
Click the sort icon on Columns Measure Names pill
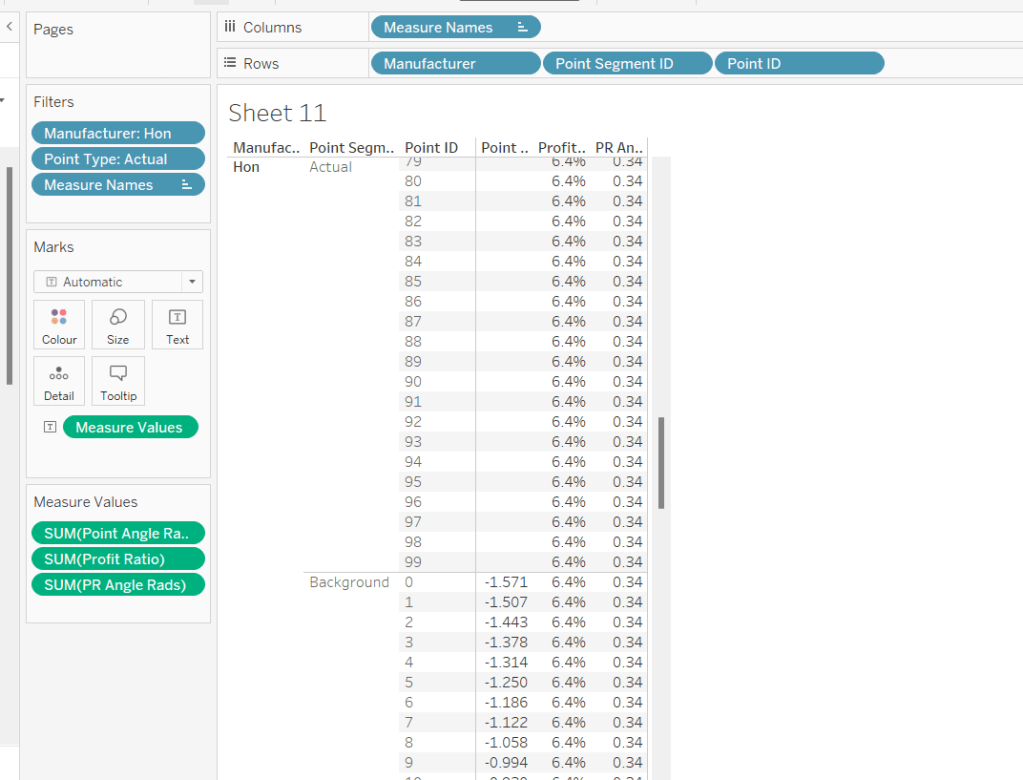pyautogui.click(x=523, y=28)
